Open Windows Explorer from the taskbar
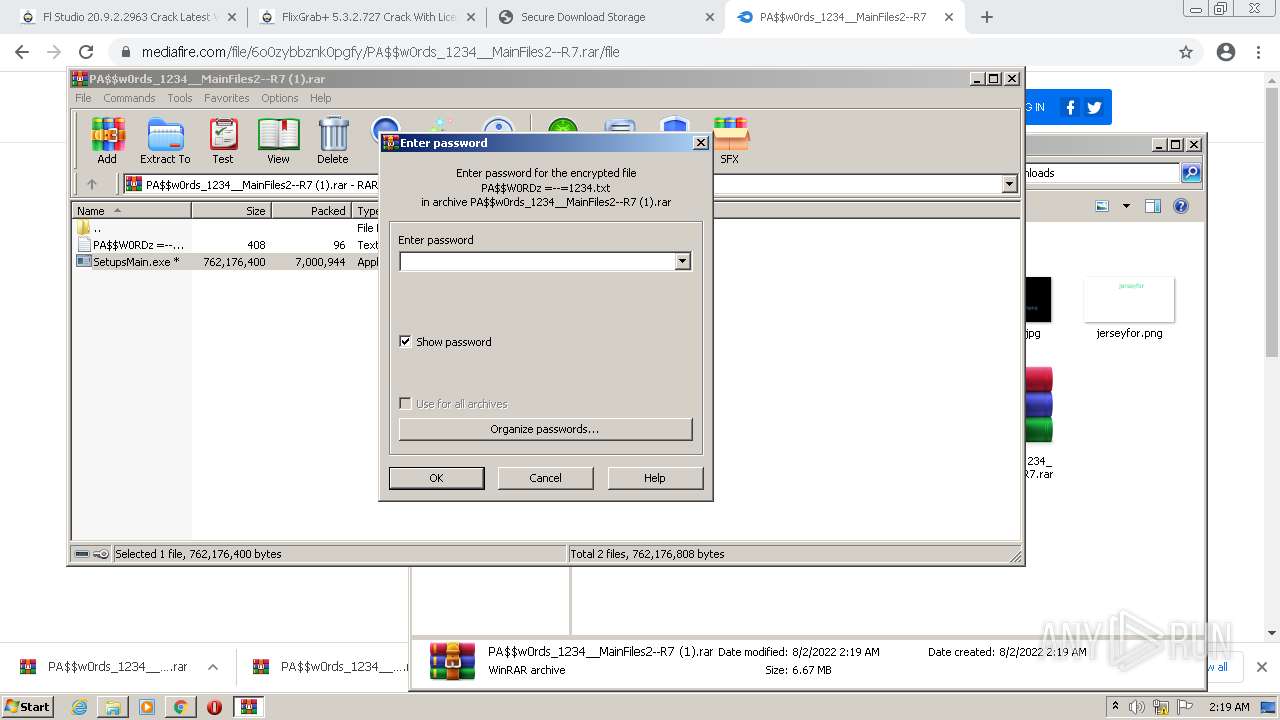 point(113,706)
